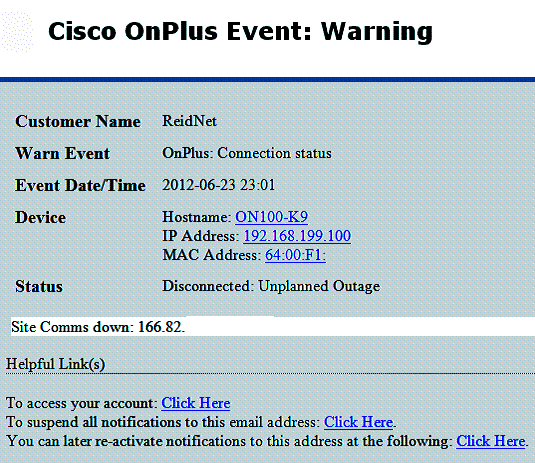Click the Cisco OnPlus Event: Warning heading
The image size is (535, 463).
tap(241, 32)
